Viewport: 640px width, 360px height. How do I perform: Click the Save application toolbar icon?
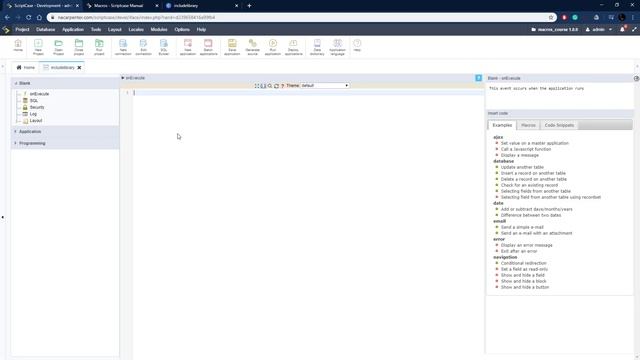pos(232,47)
